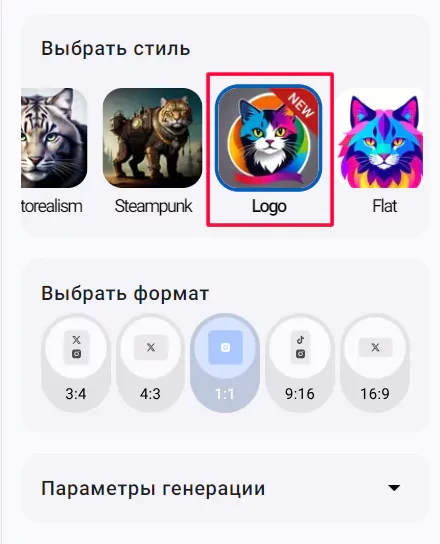Viewport: 440px width, 544px height.
Task: Open the Параметры генерации section title
Action: tap(153, 488)
